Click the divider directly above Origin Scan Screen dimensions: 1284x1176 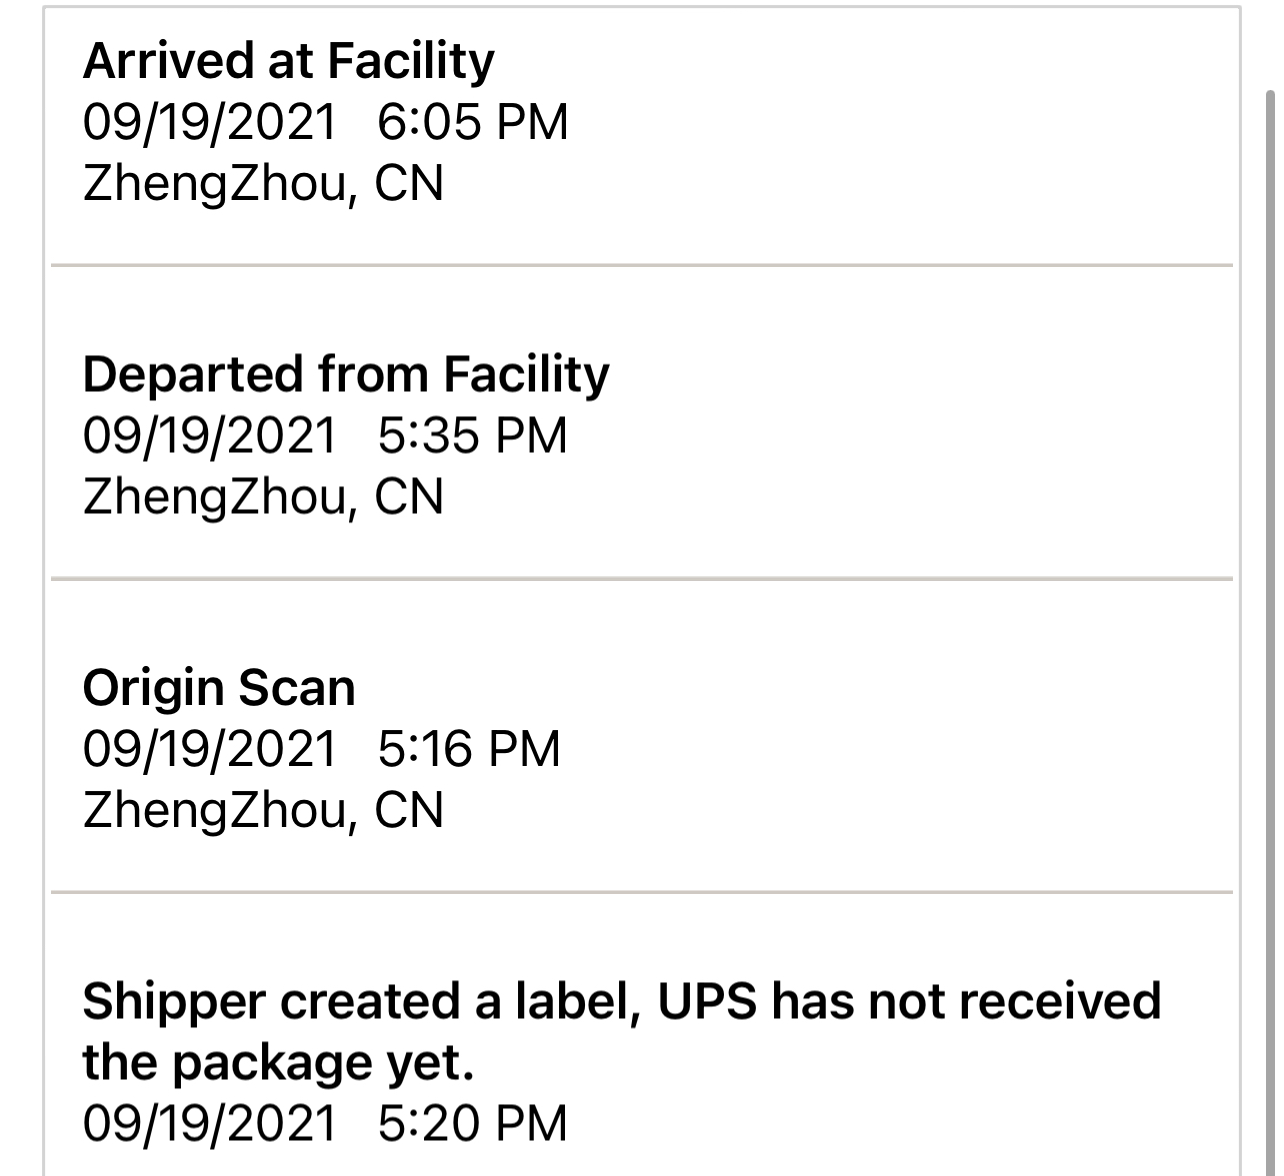pyautogui.click(x=642, y=579)
